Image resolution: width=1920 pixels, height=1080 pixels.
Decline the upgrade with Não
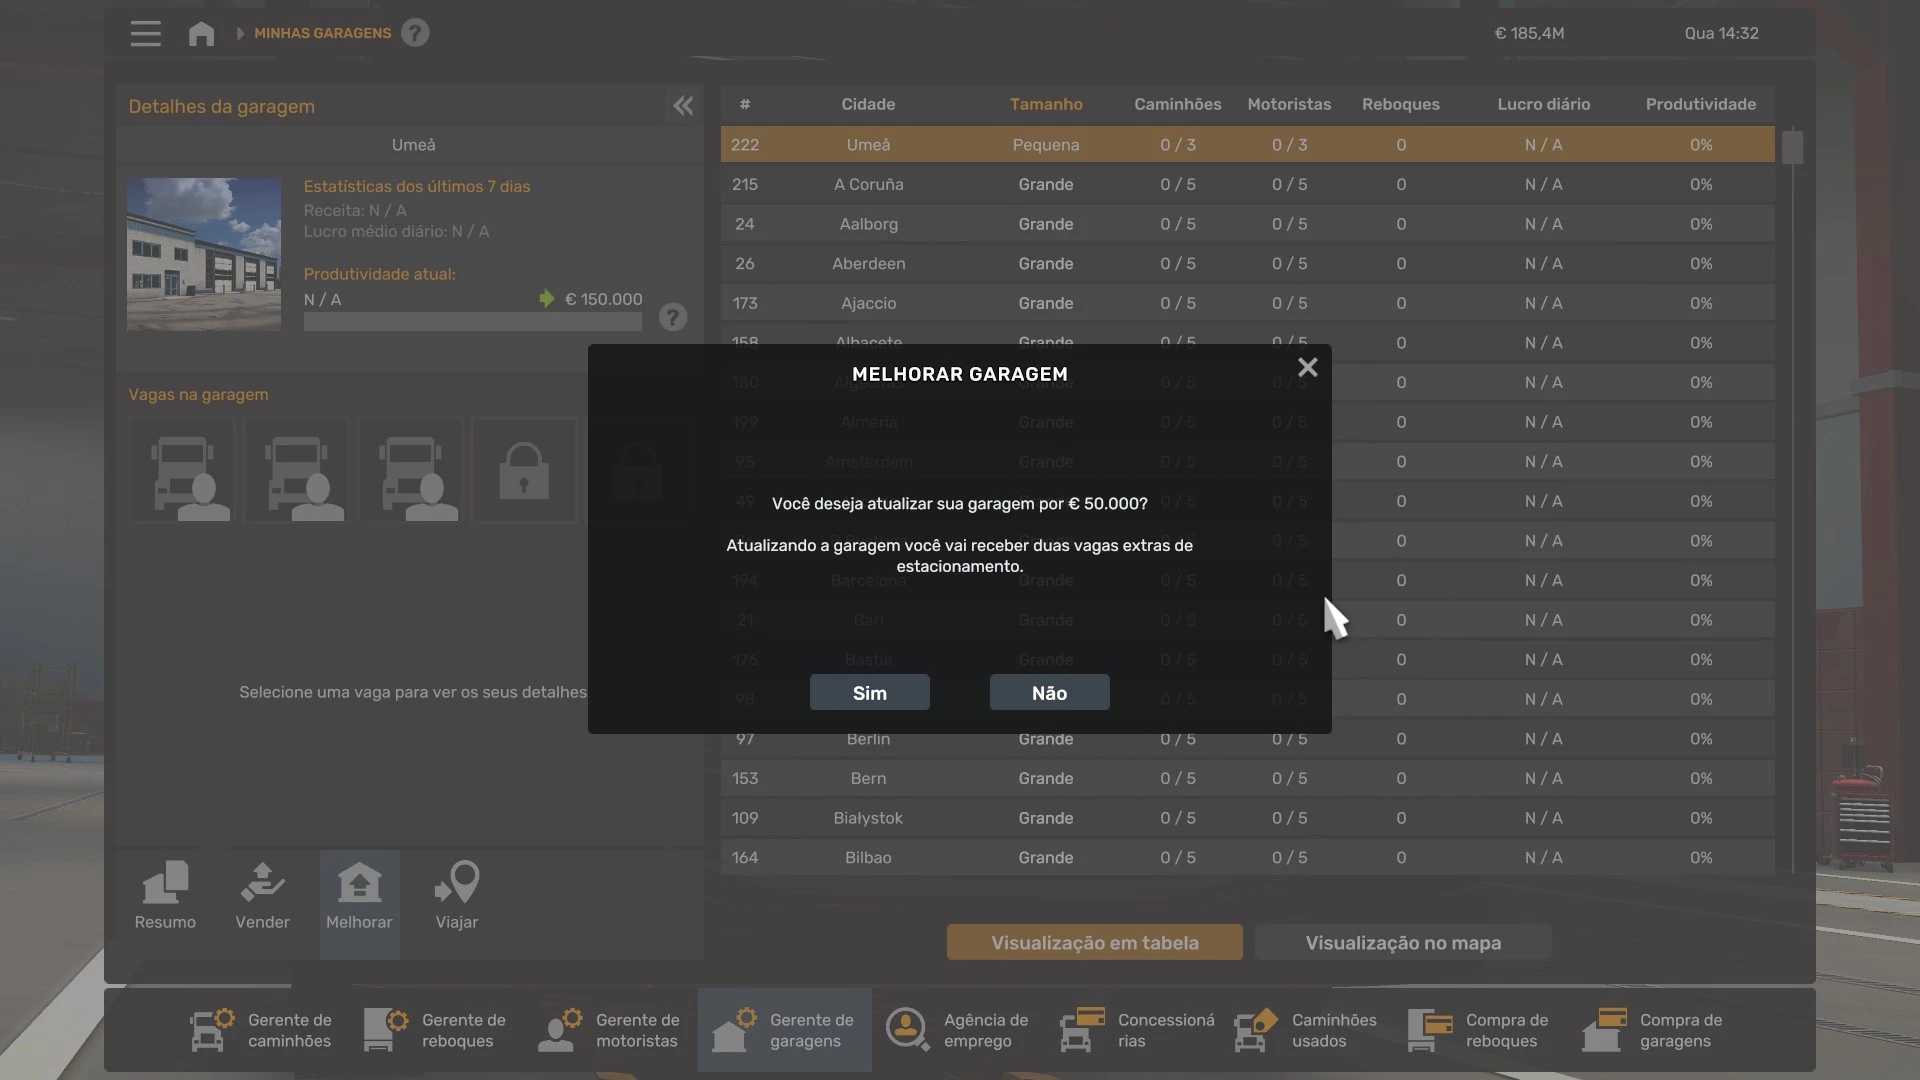coord(1049,692)
